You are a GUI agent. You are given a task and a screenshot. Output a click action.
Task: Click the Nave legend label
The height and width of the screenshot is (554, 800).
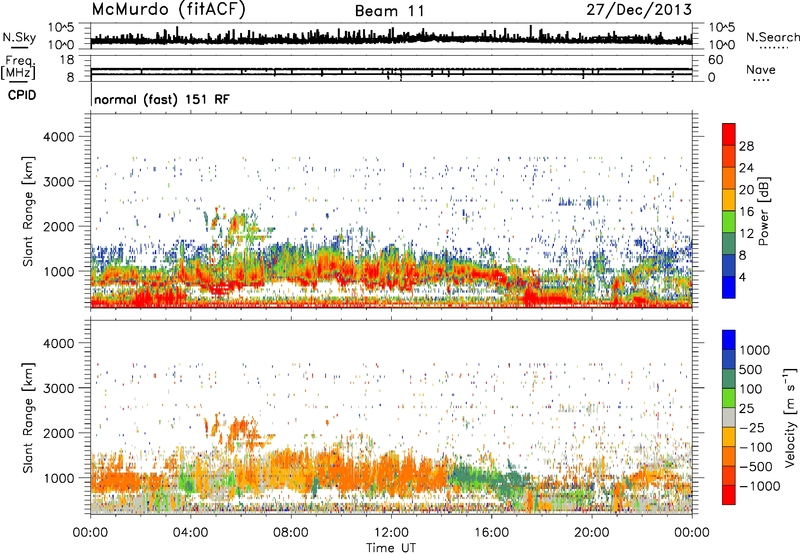[761, 70]
